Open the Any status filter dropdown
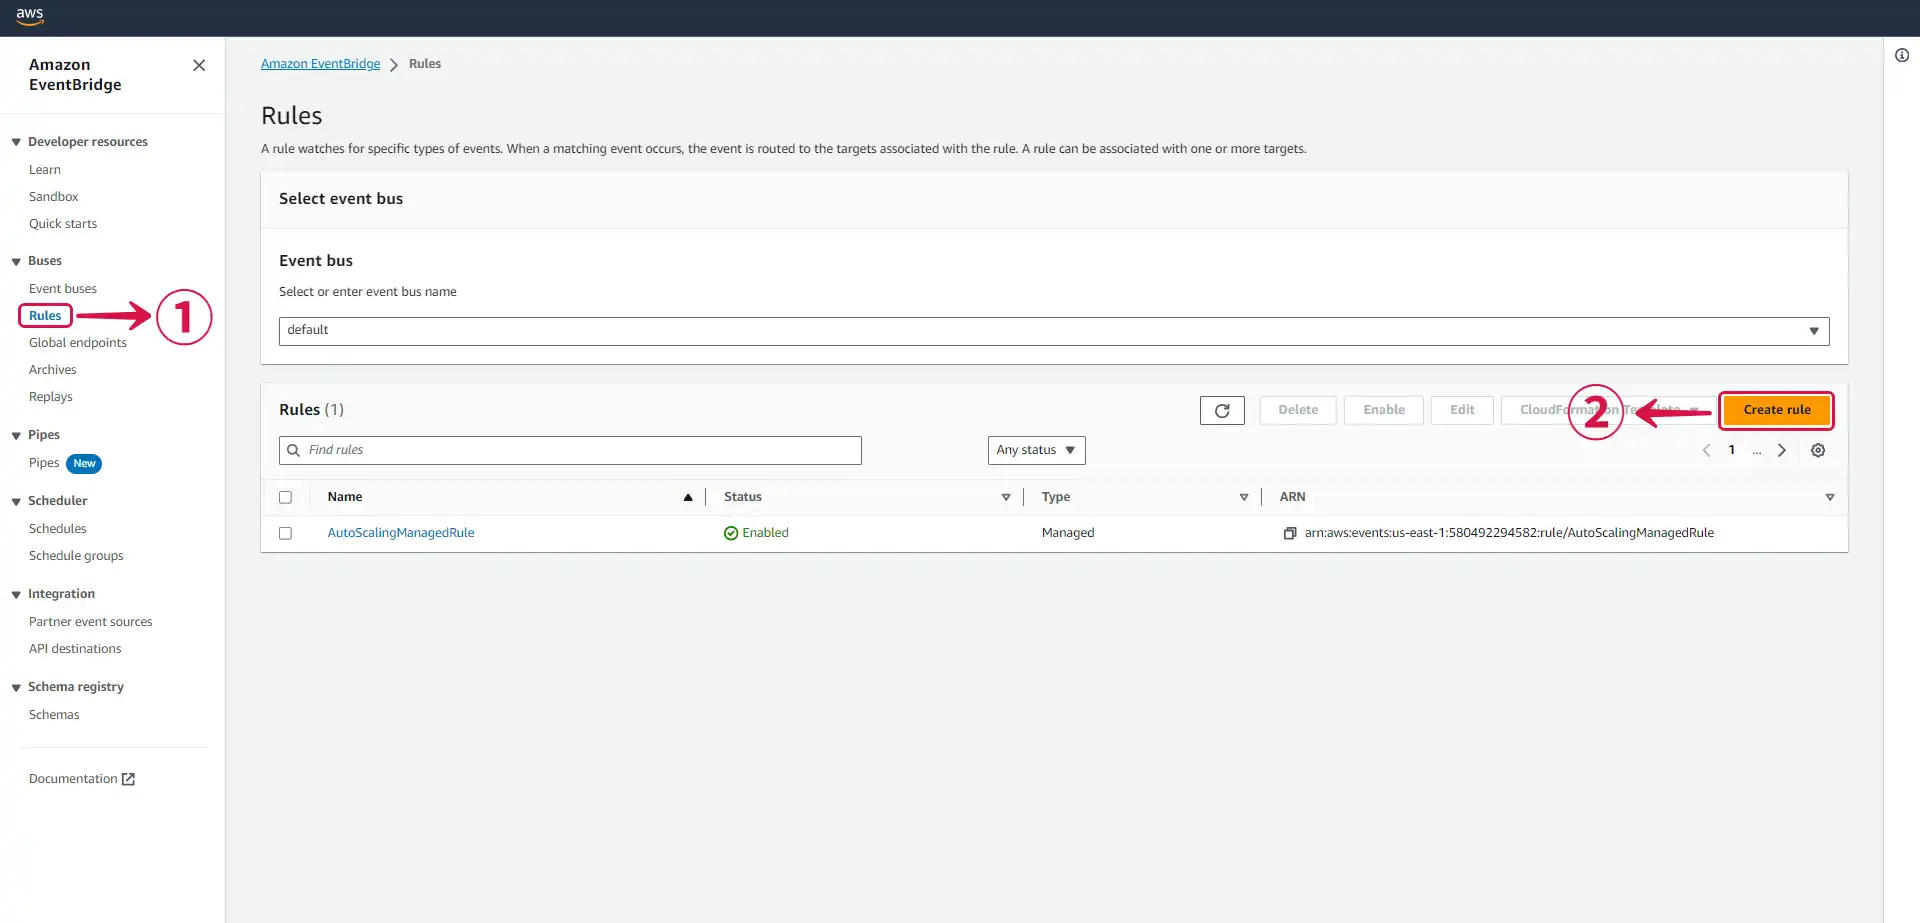 click(x=1036, y=450)
